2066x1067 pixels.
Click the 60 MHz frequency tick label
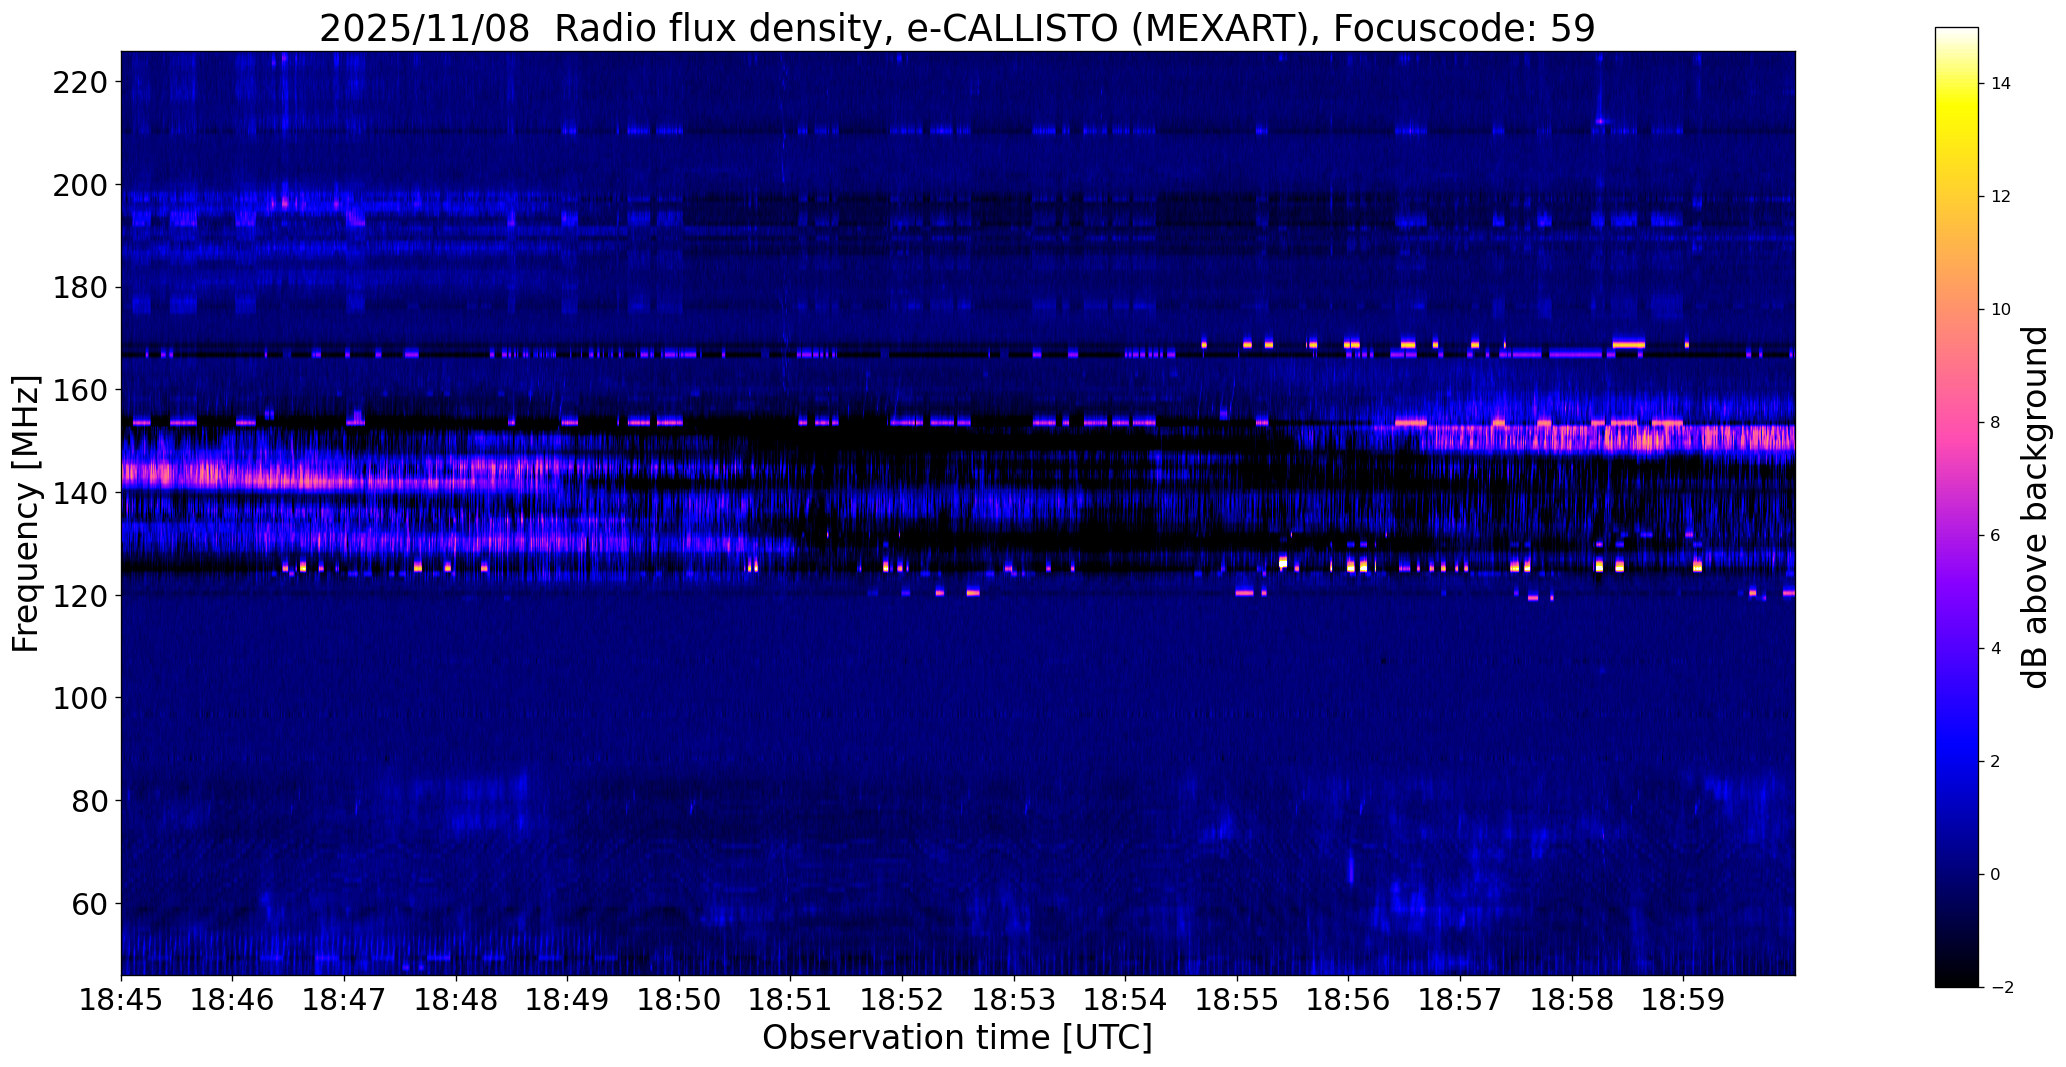coord(90,903)
